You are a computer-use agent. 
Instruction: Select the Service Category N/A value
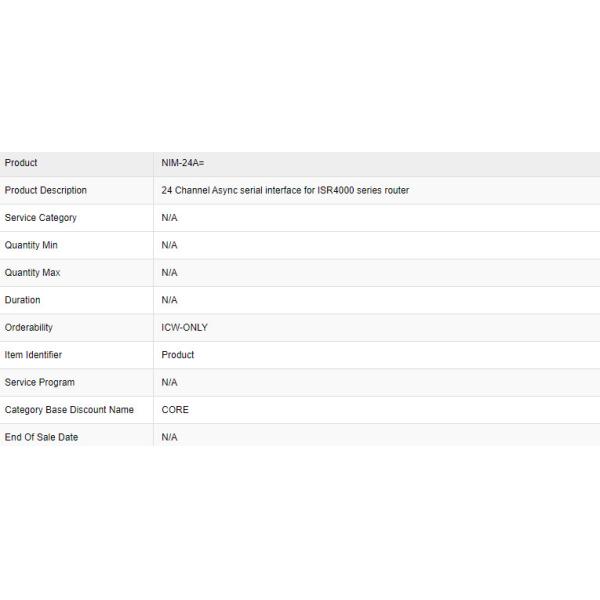click(x=170, y=218)
